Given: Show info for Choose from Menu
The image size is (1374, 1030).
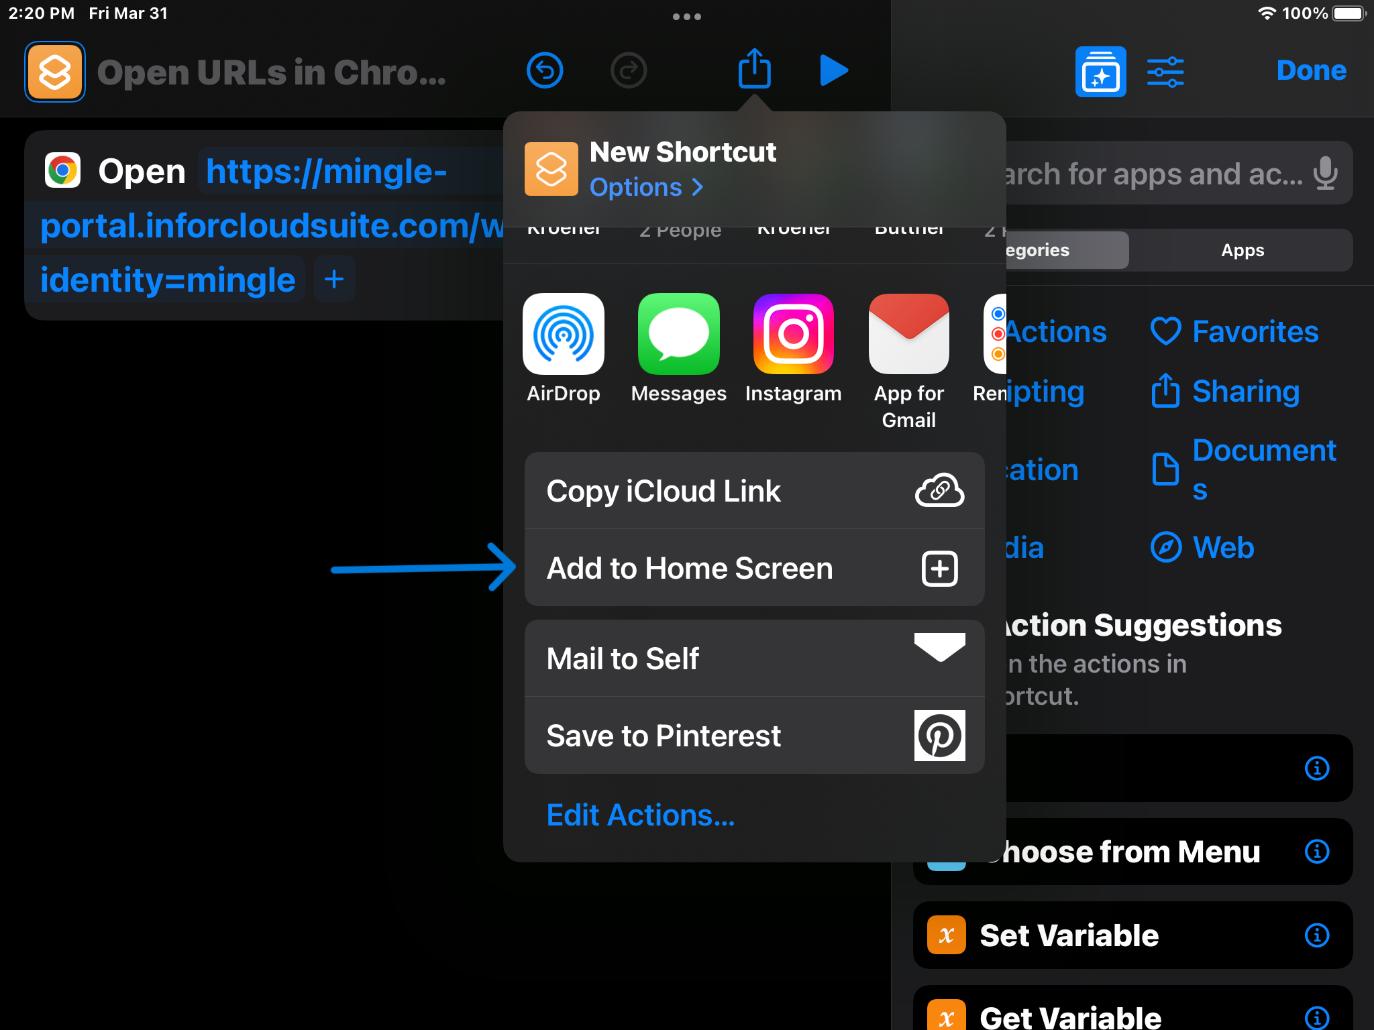Looking at the screenshot, I should (x=1317, y=851).
